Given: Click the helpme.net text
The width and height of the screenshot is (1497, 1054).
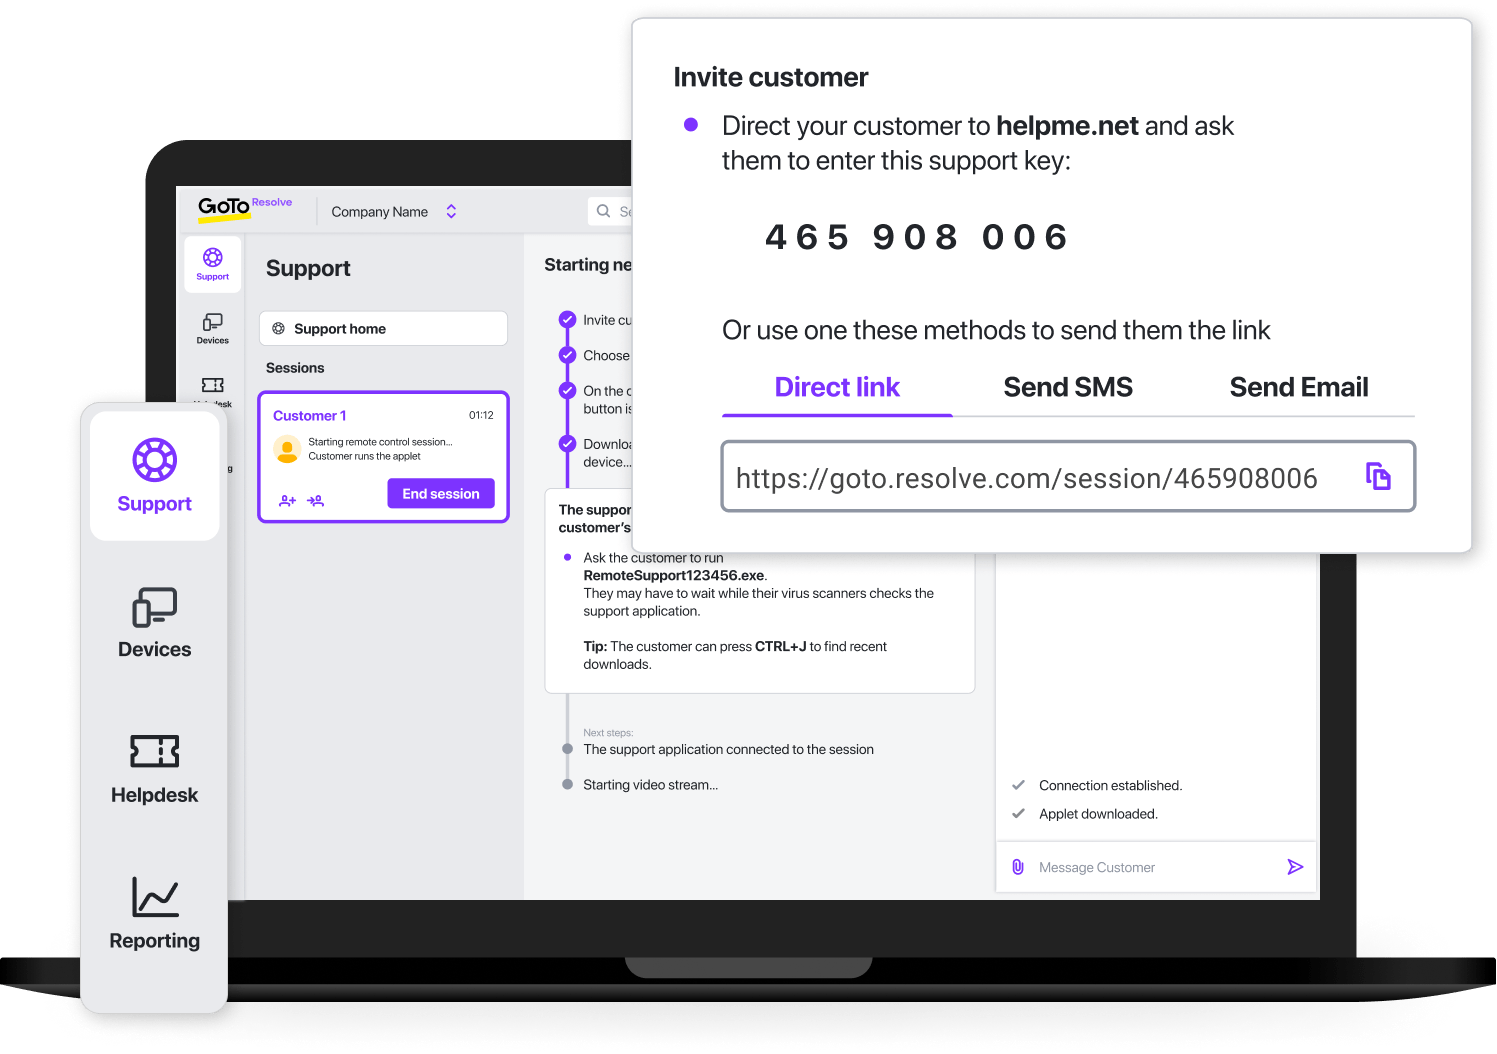Looking at the screenshot, I should click(x=1067, y=126).
